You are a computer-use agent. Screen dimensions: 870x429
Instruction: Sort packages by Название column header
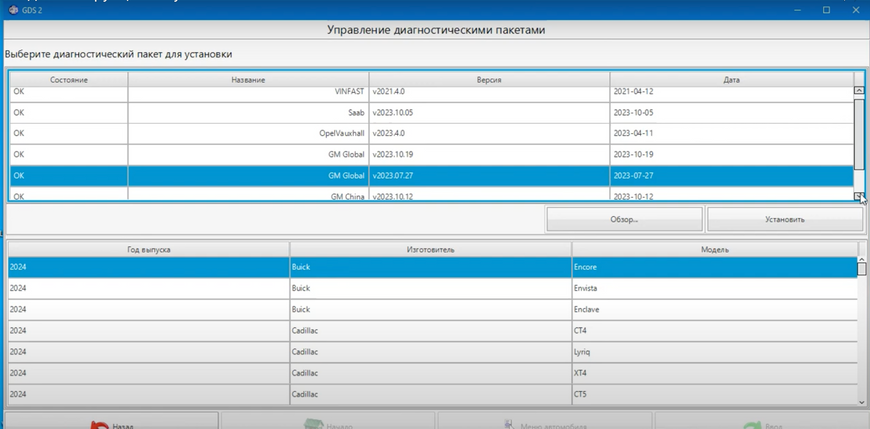tap(248, 80)
